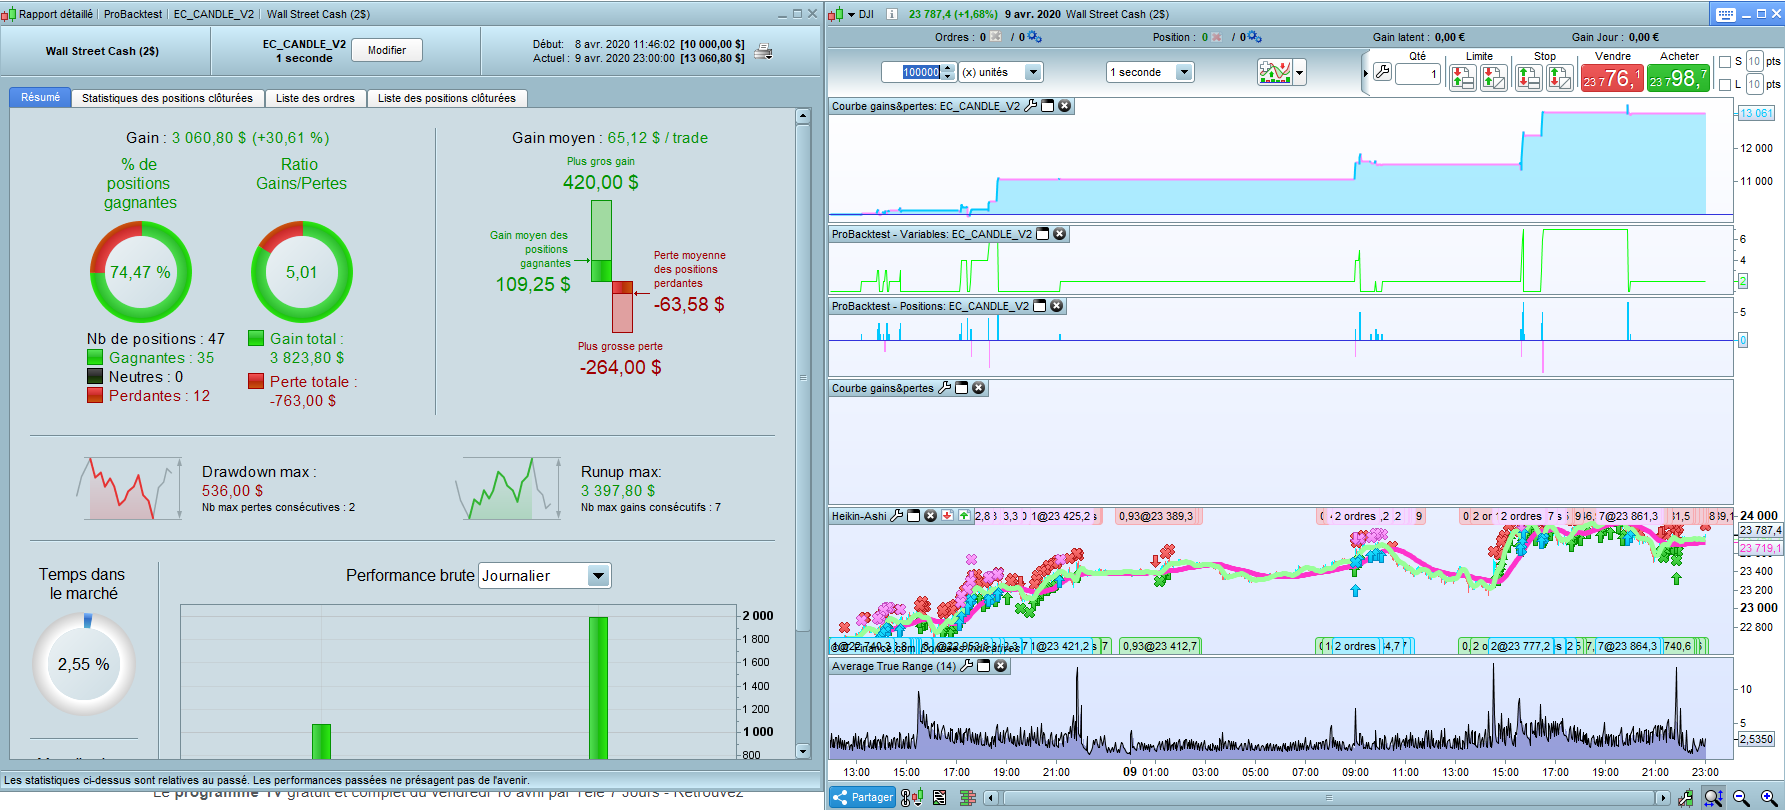Click the Partager share button
This screenshot has height=810, width=1785.
tap(863, 797)
